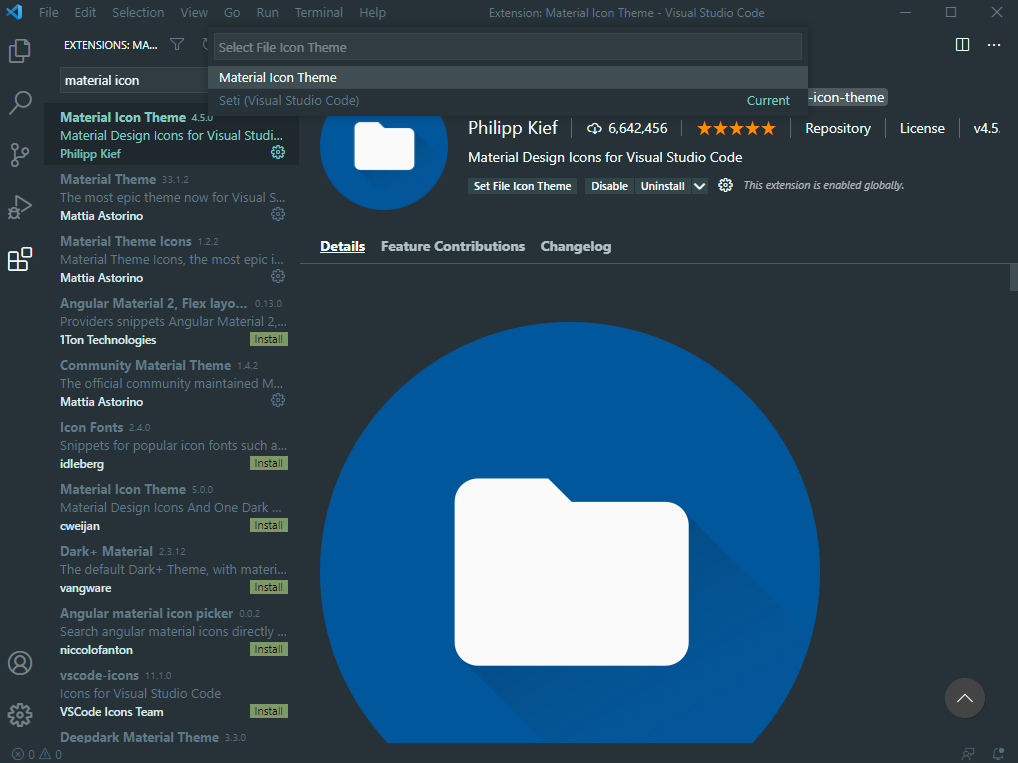Image resolution: width=1018 pixels, height=763 pixels.
Task: Open the manage gear for Material Theme Icons
Action: pos(278,277)
